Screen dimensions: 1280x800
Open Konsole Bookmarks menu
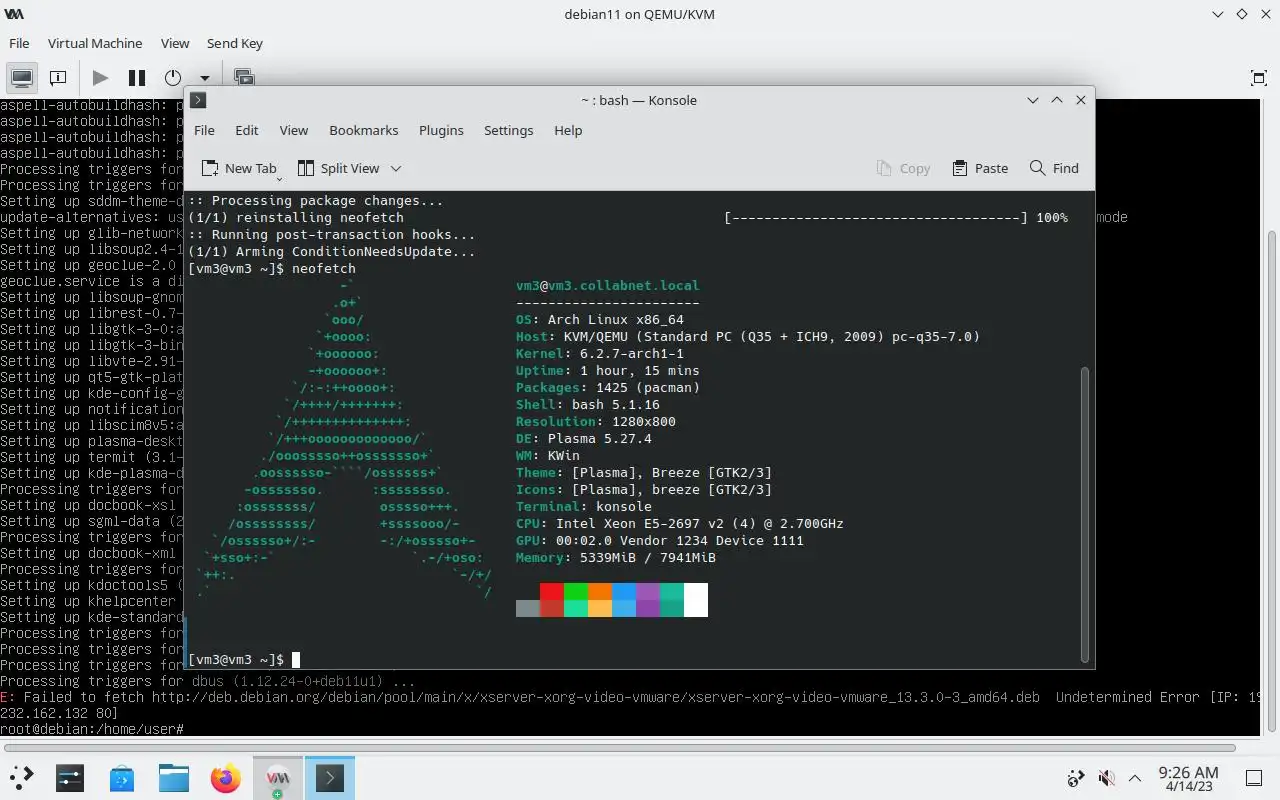[x=364, y=130]
